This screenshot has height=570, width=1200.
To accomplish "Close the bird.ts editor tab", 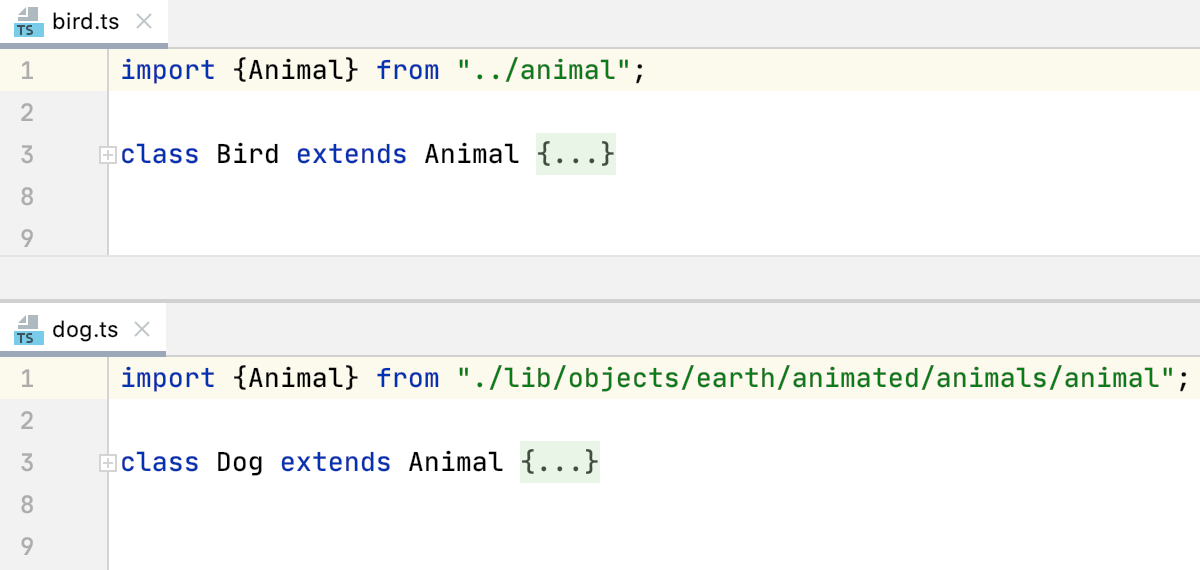I will tap(144, 22).
